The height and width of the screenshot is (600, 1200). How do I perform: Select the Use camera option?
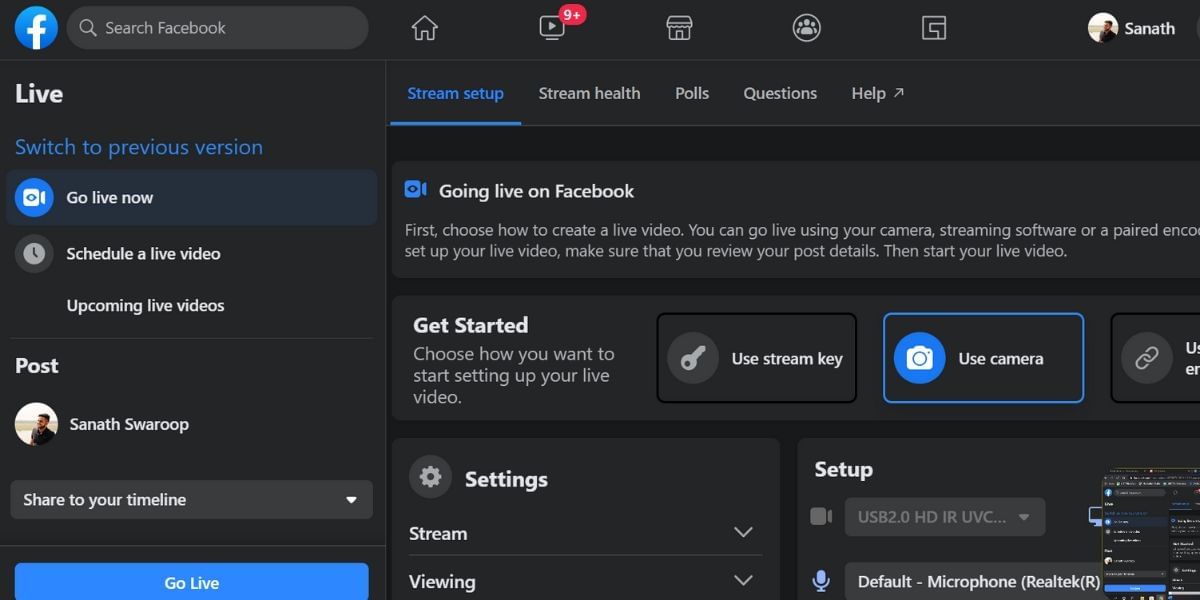click(983, 358)
